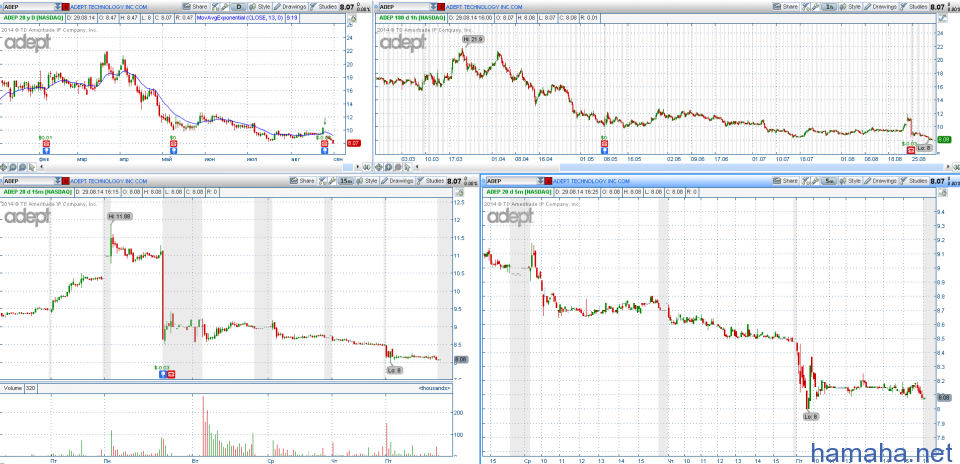This screenshot has width=960, height=464.
Task: Open Studies in the 15m chart toolbar
Action: 430,181
